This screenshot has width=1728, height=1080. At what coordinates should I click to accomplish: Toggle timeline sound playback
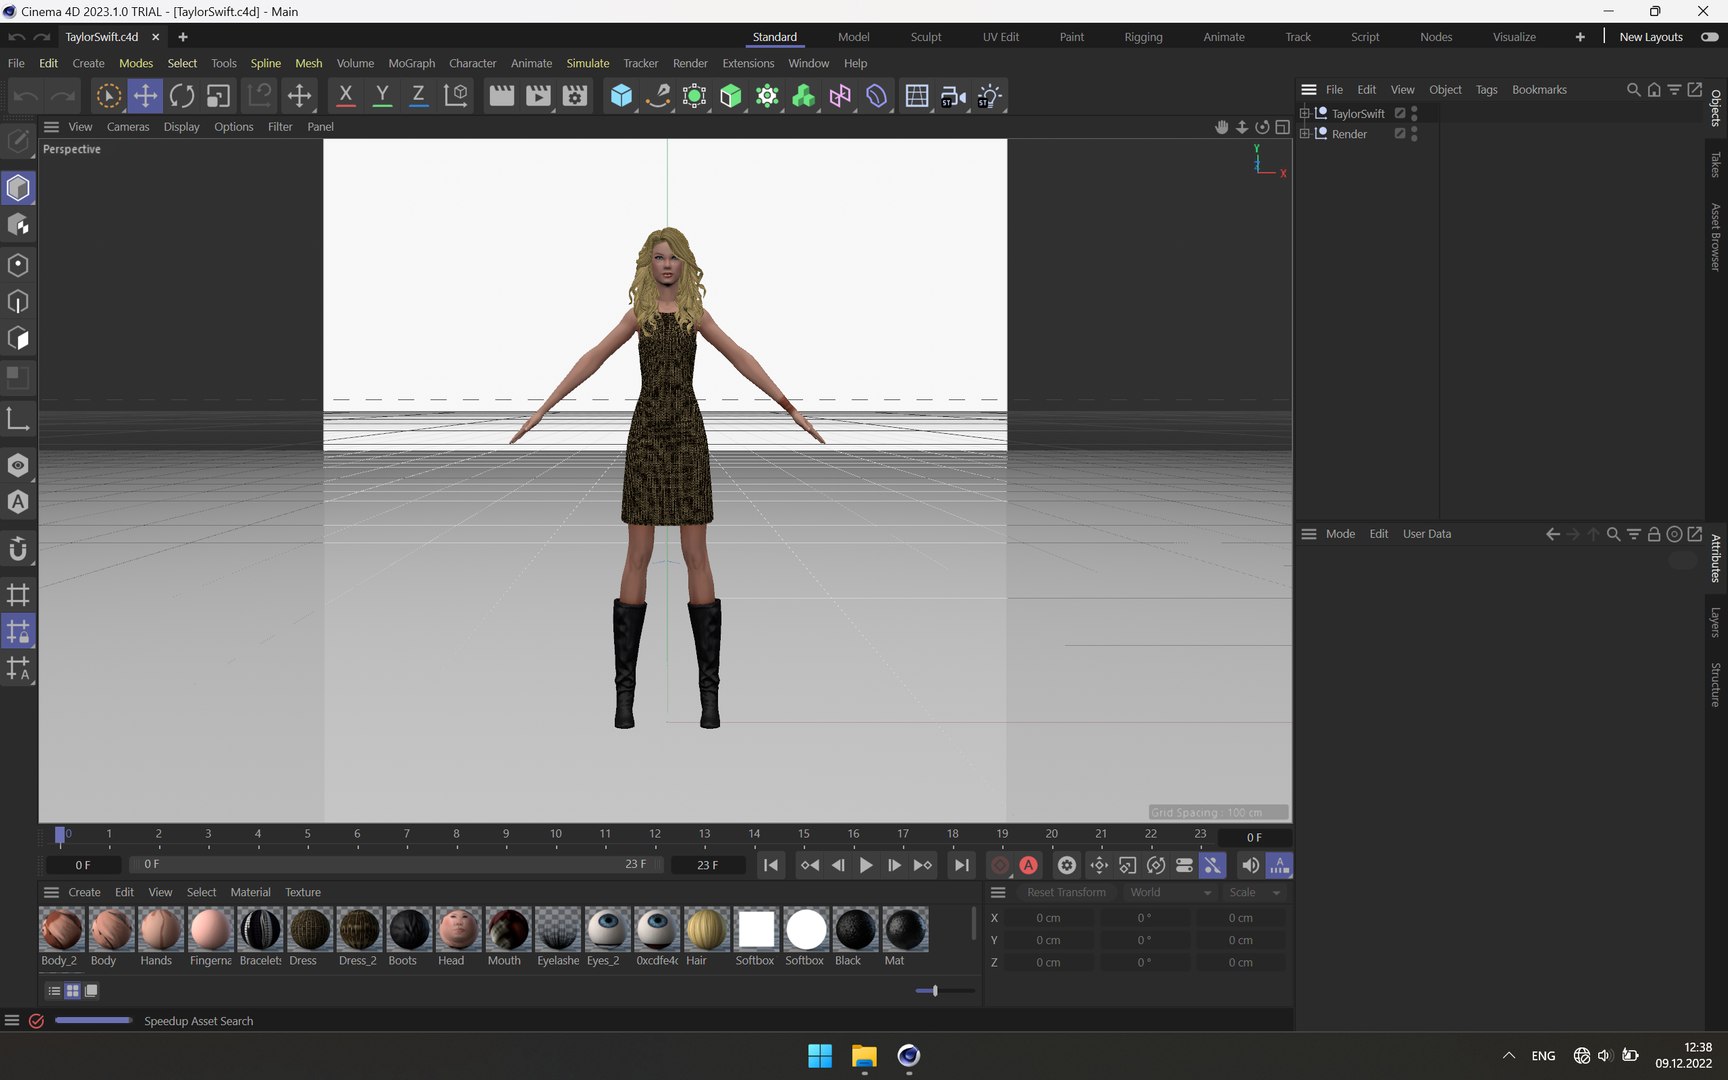click(1250, 865)
